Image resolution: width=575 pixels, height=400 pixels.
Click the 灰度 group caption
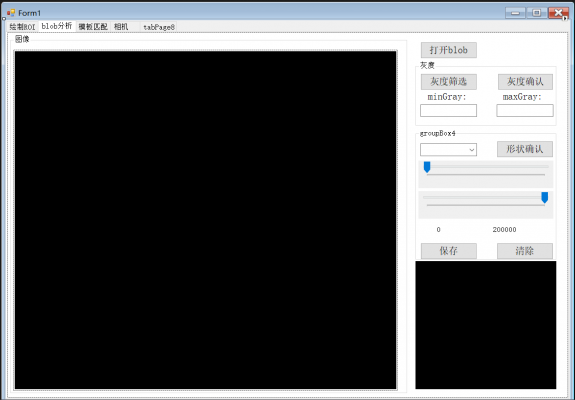coord(427,65)
